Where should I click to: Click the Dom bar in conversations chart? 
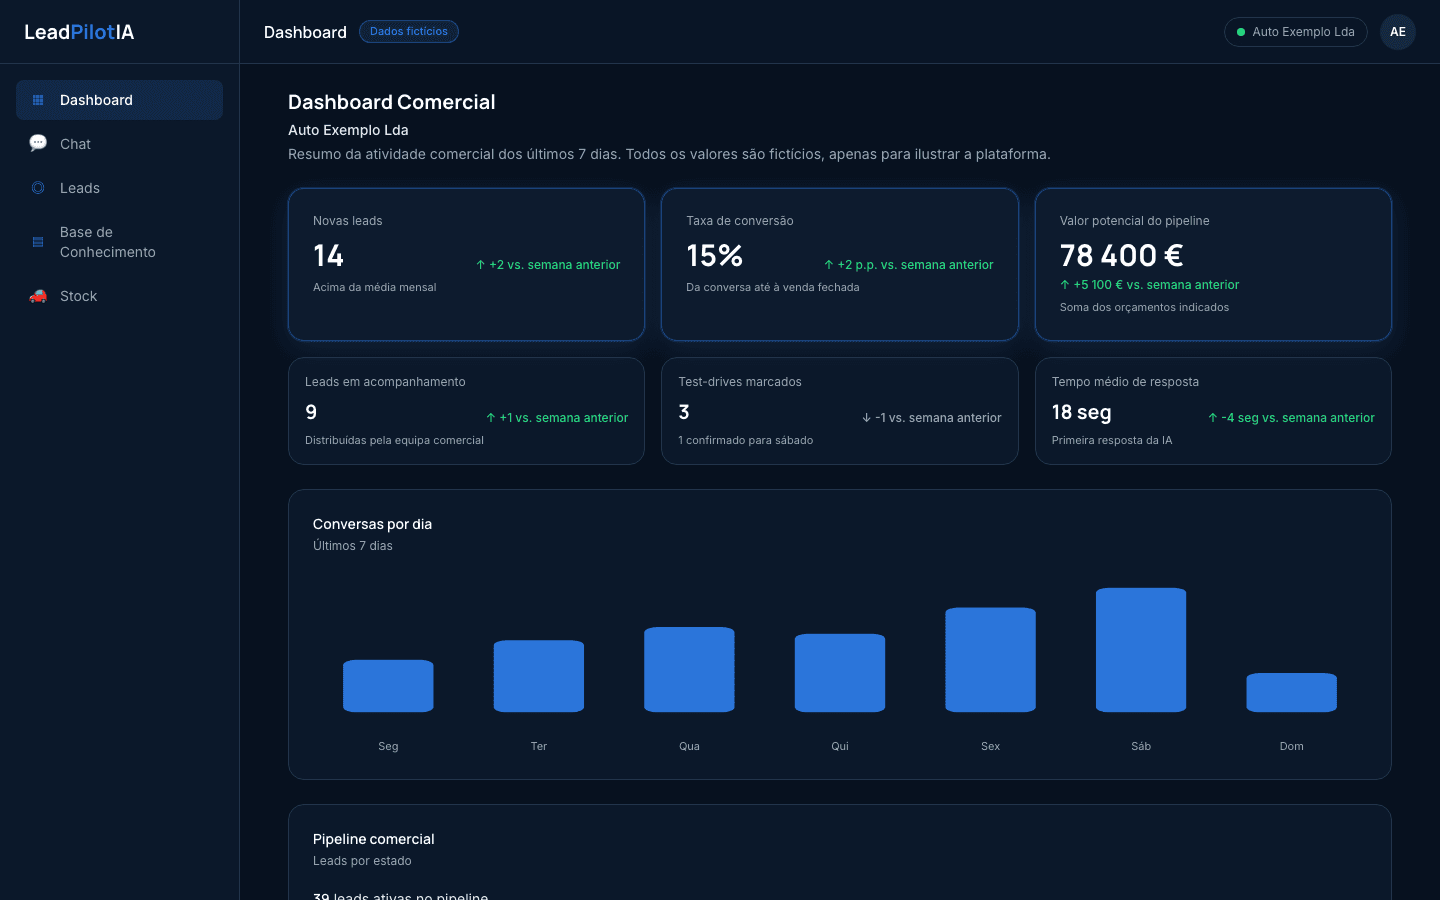[x=1292, y=692]
